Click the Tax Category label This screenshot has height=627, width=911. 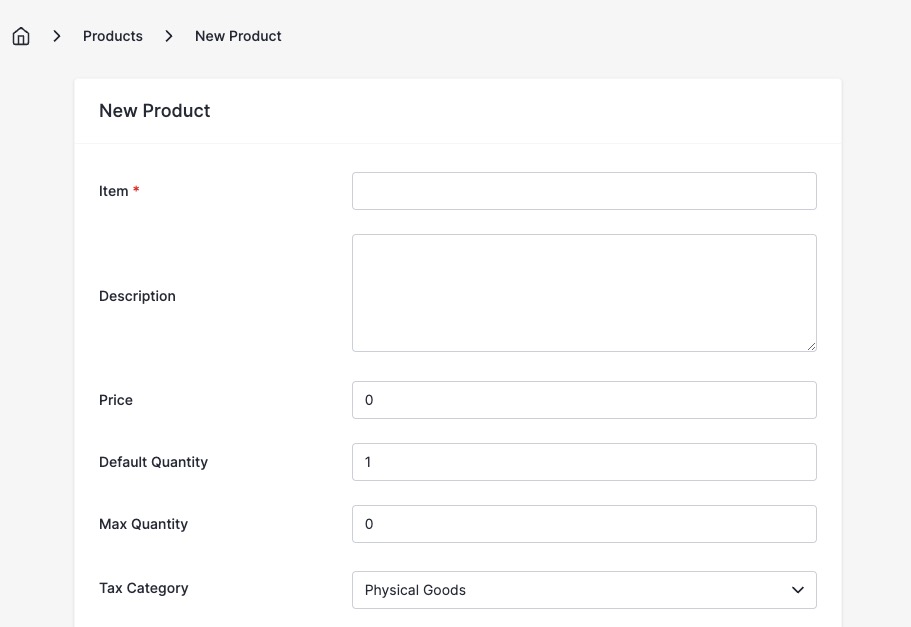click(x=143, y=588)
